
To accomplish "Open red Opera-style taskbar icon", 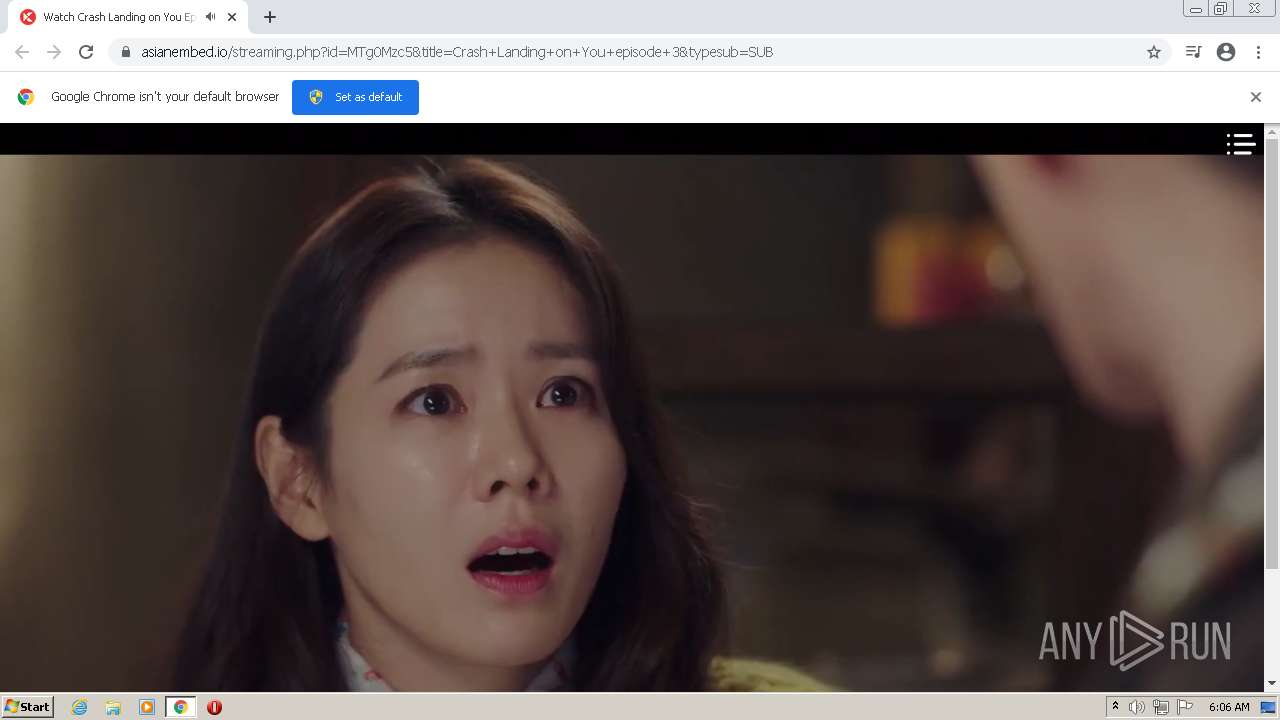I will pos(214,707).
